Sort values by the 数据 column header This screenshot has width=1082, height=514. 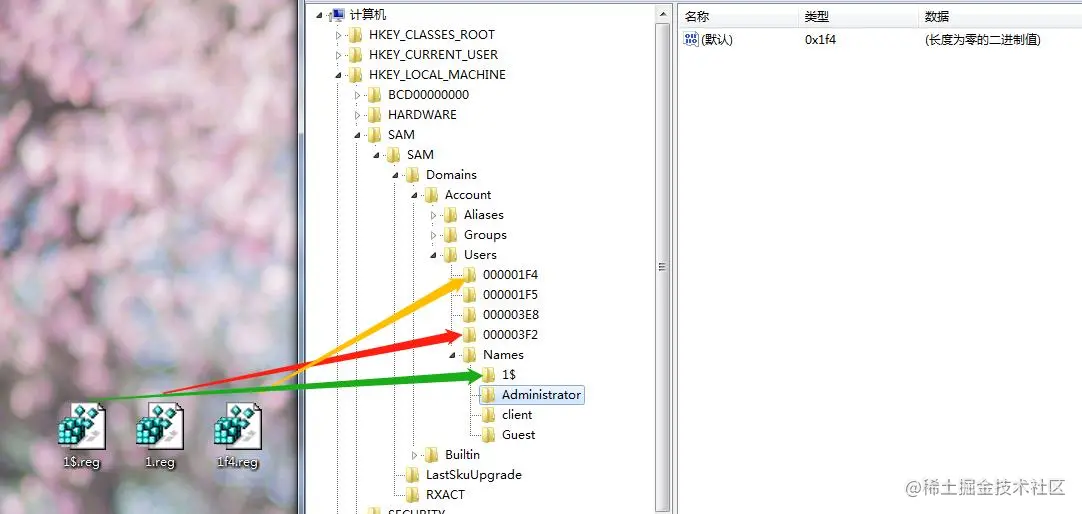tap(1001, 17)
